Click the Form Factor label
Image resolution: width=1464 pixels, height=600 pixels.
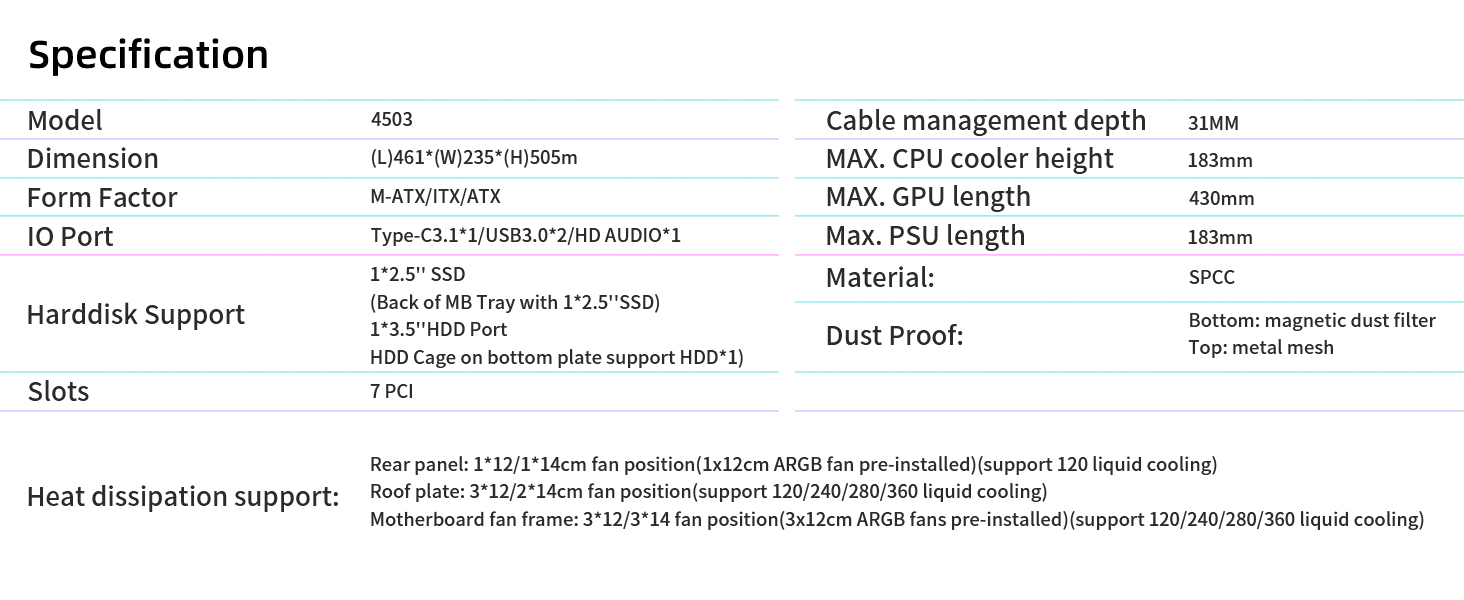click(102, 197)
